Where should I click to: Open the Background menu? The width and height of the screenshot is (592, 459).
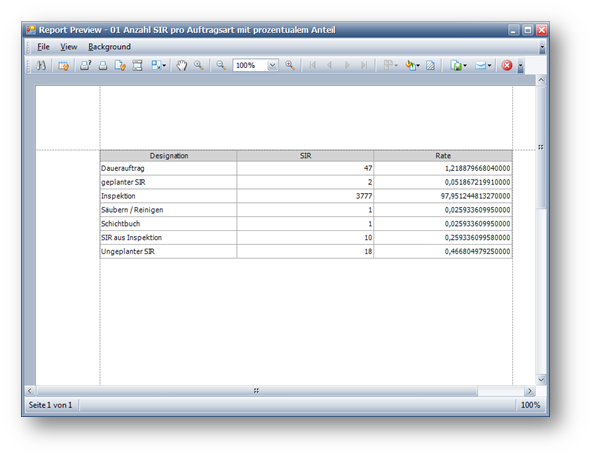point(109,47)
